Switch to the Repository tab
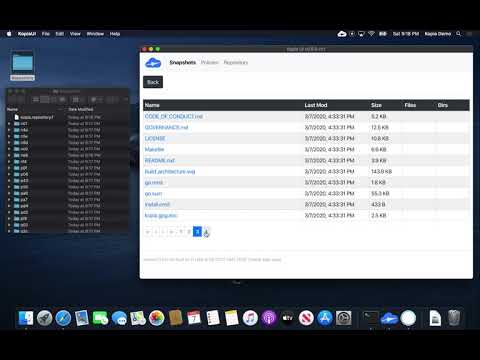The image size is (480, 360). 236,63
